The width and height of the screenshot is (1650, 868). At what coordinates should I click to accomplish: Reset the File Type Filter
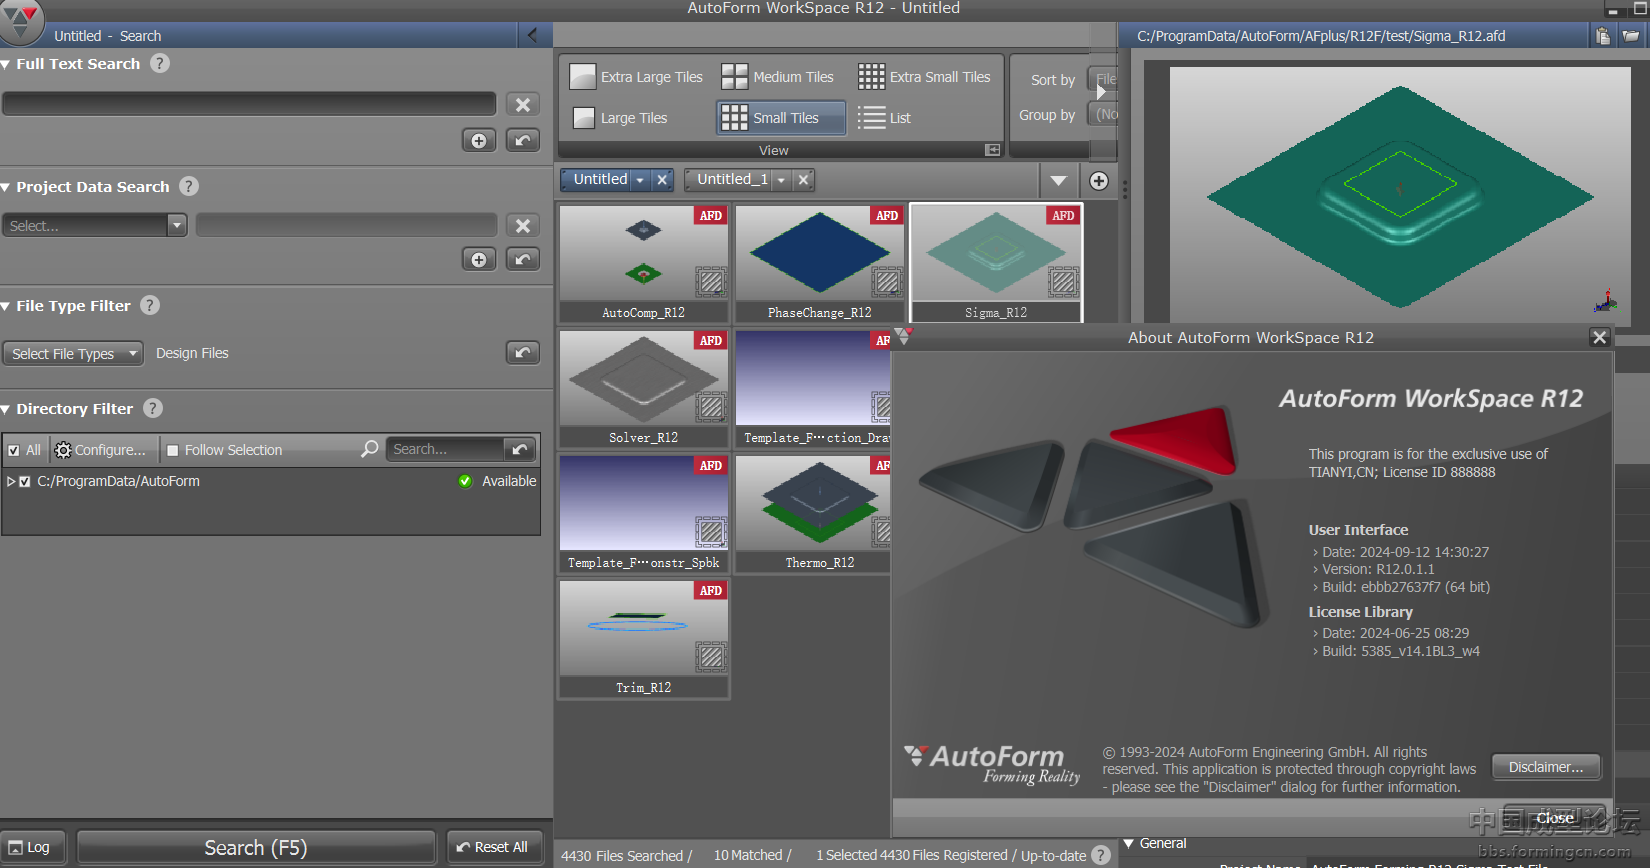(522, 353)
